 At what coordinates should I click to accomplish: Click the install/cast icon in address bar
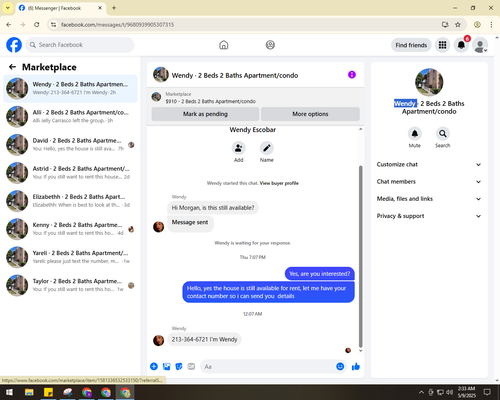[445, 25]
